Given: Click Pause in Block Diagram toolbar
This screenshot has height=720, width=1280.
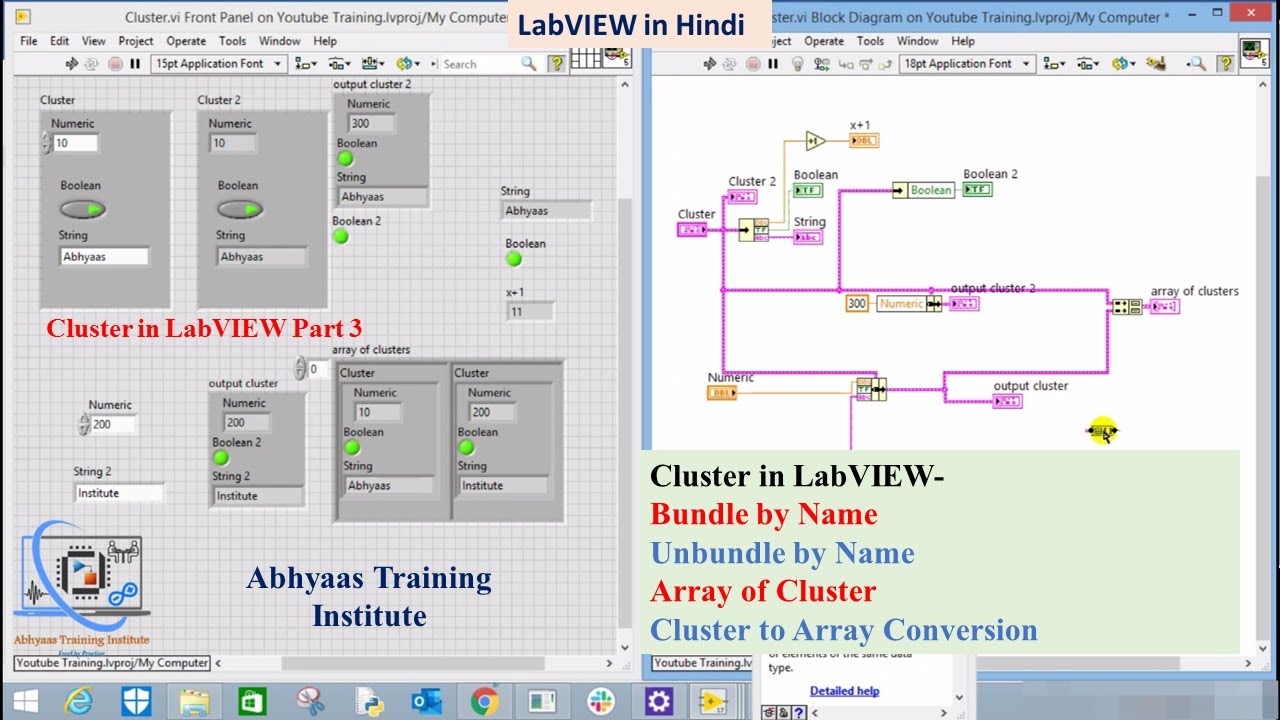Looking at the screenshot, I should pyautogui.click(x=773, y=64).
